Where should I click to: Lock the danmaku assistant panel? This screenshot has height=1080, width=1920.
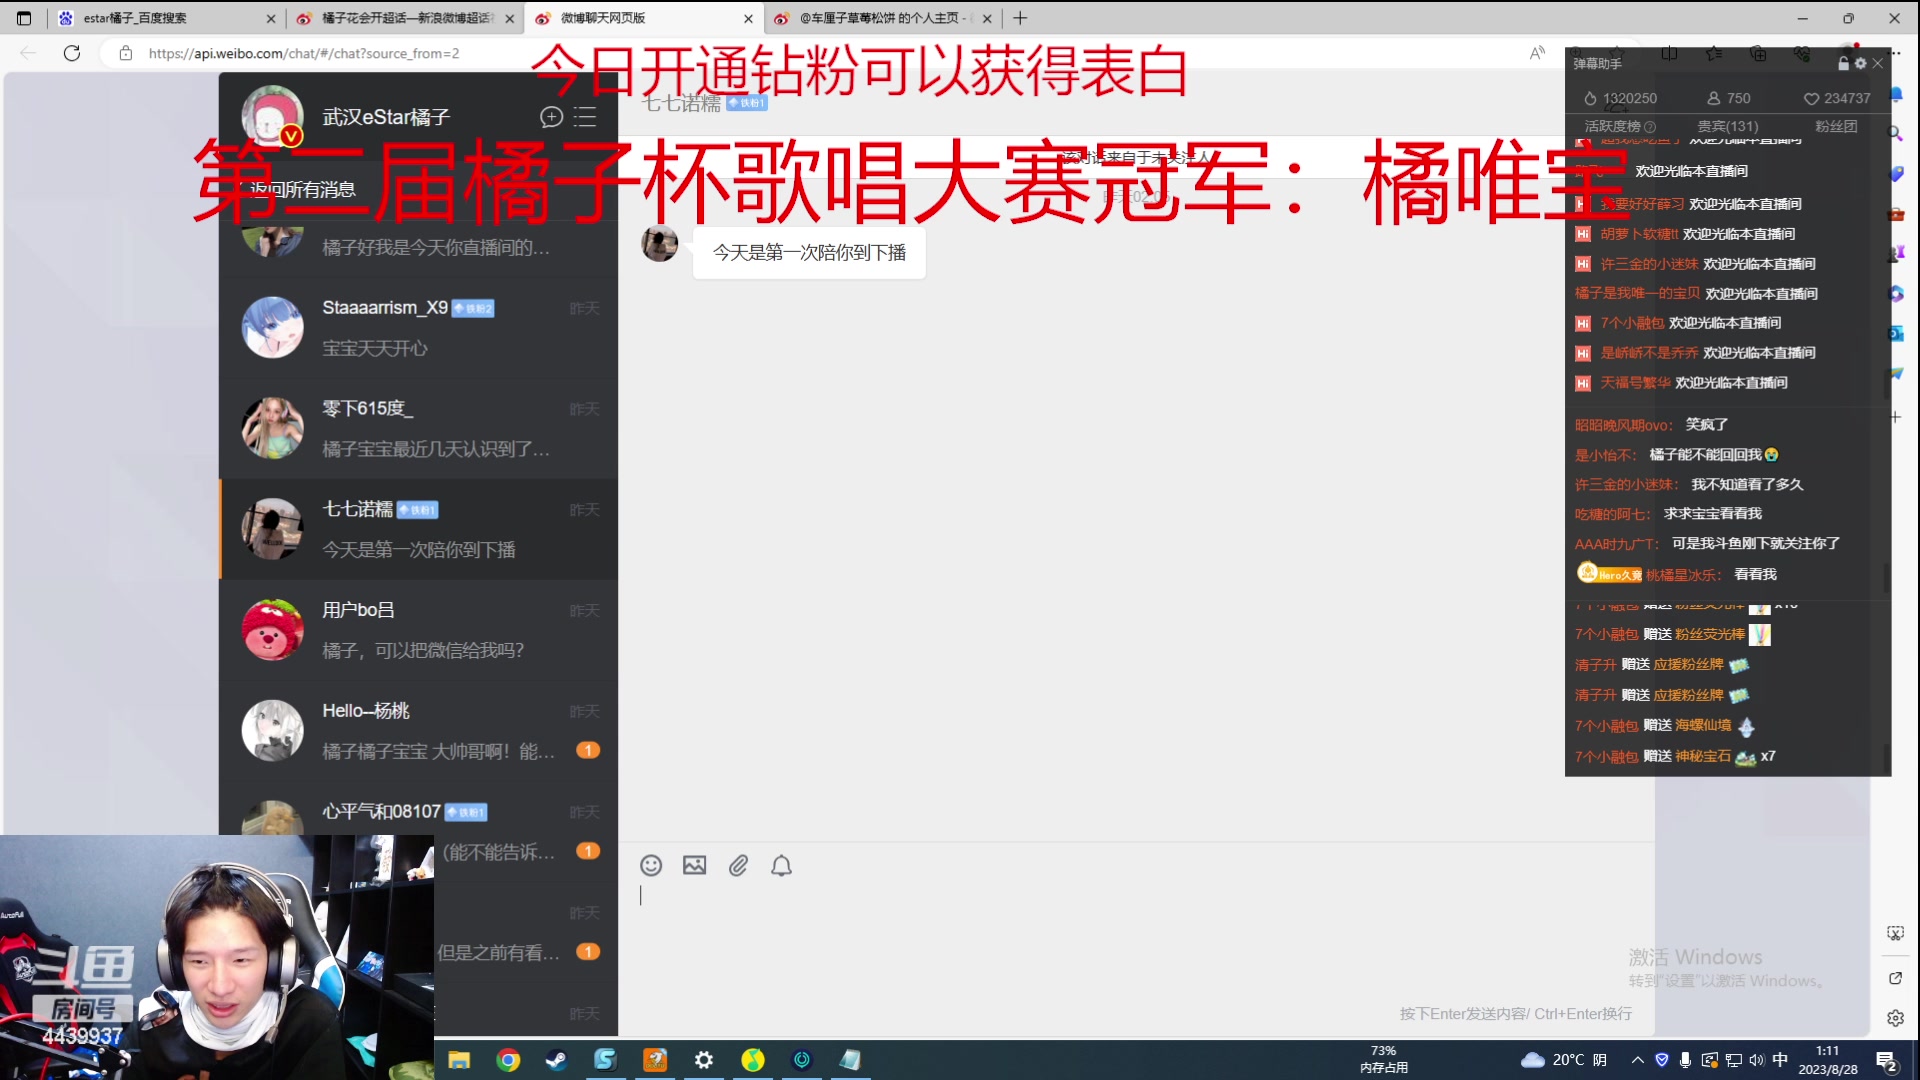[1843, 63]
